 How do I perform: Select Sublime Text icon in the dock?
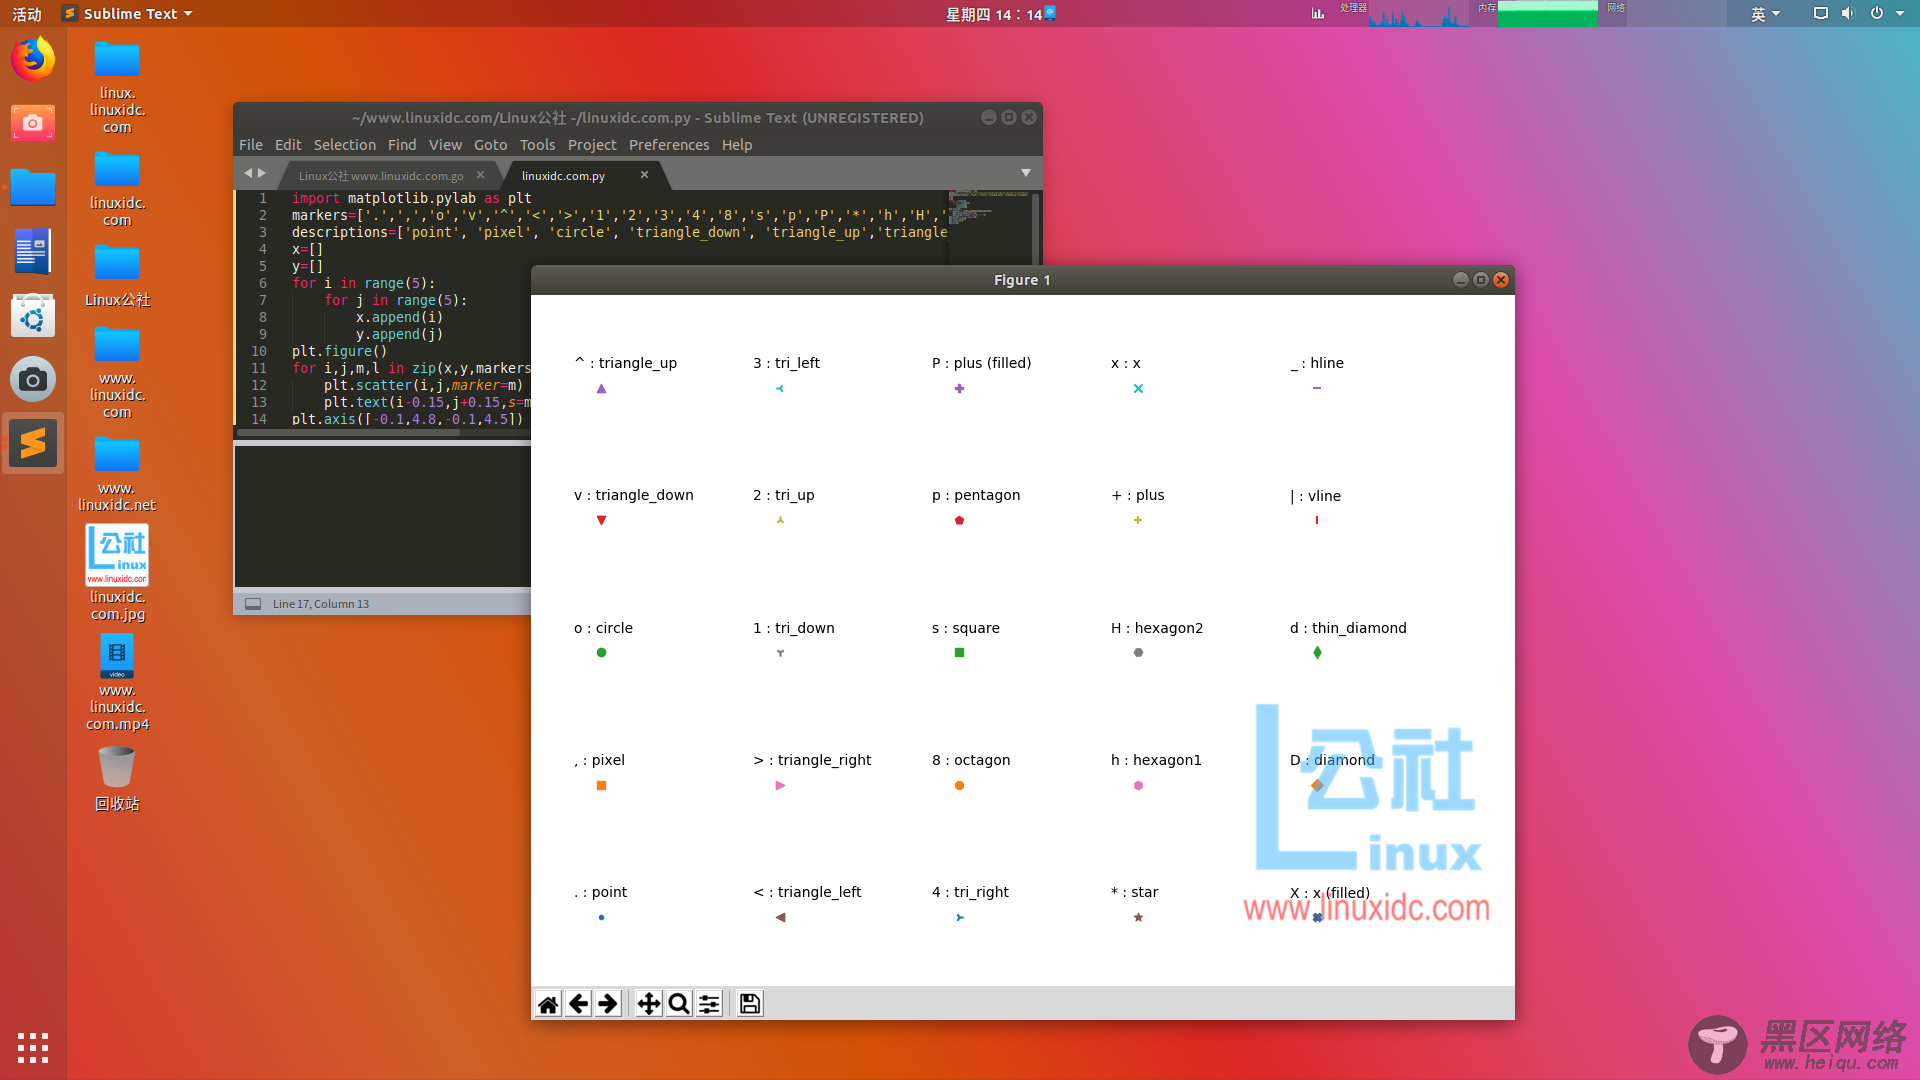point(33,443)
